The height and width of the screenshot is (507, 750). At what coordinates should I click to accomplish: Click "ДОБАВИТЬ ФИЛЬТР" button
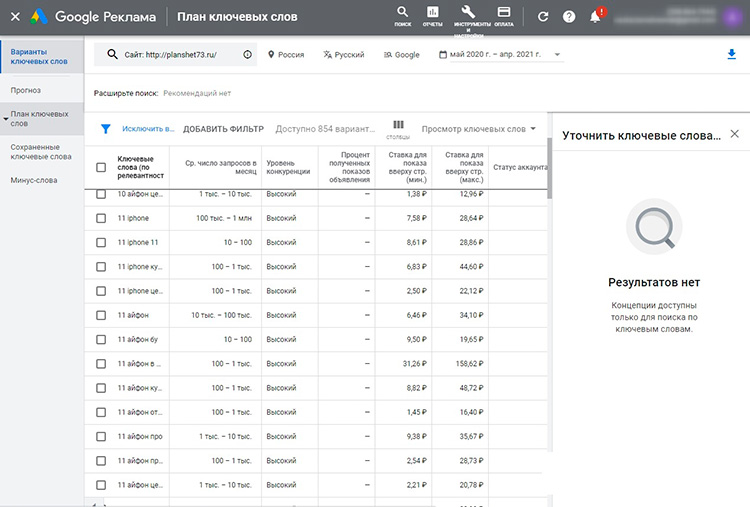pos(223,129)
